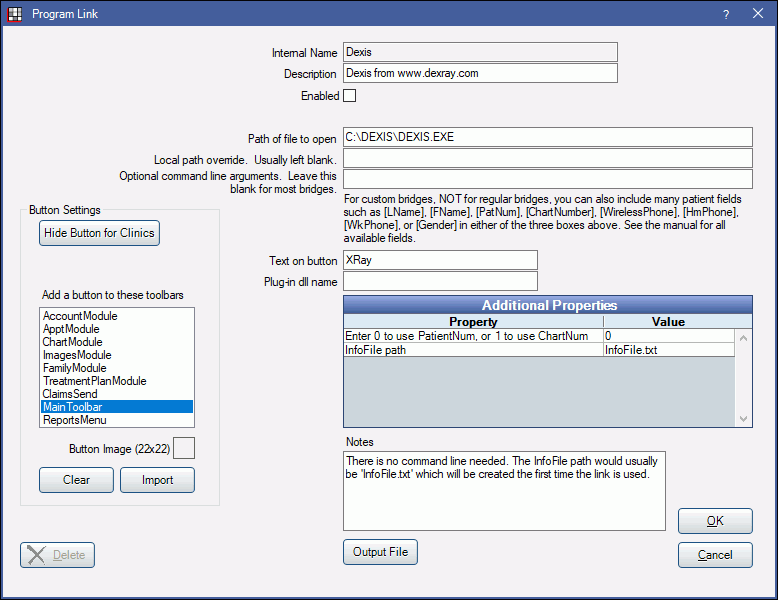Click the help question mark button
778x600 pixels.
[x=726, y=14]
